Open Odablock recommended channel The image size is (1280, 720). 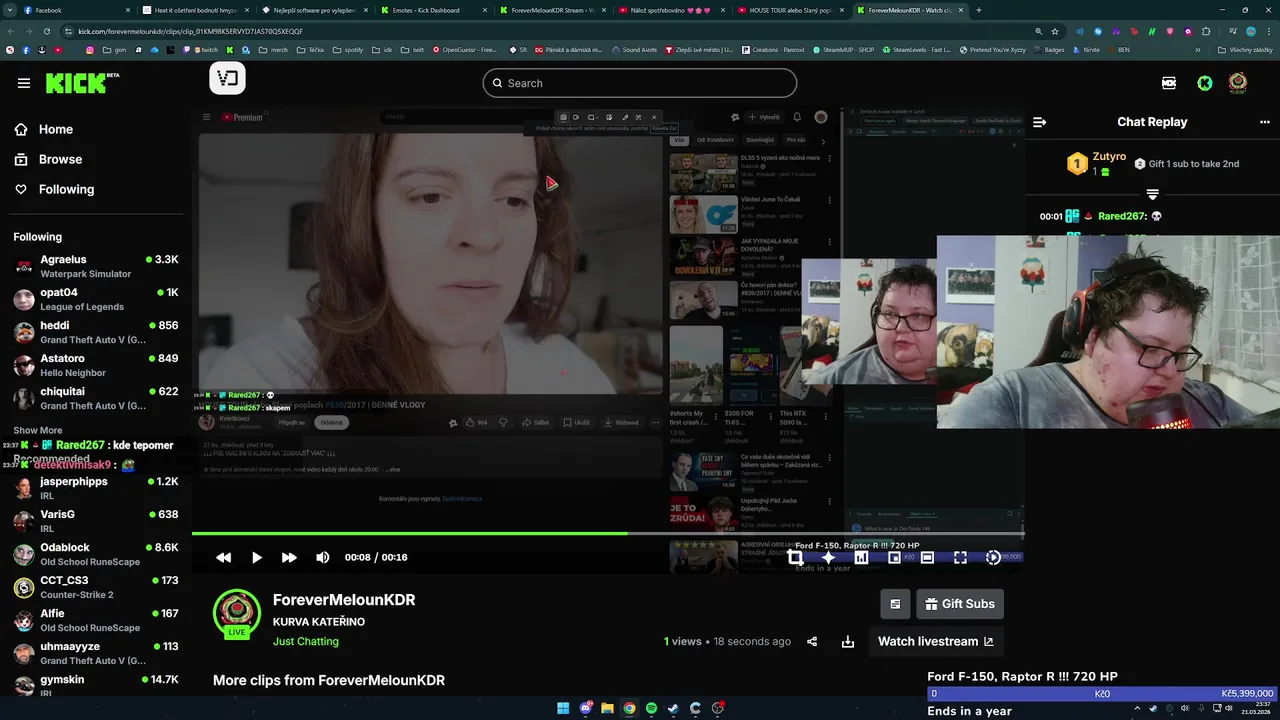pyautogui.click(x=96, y=554)
